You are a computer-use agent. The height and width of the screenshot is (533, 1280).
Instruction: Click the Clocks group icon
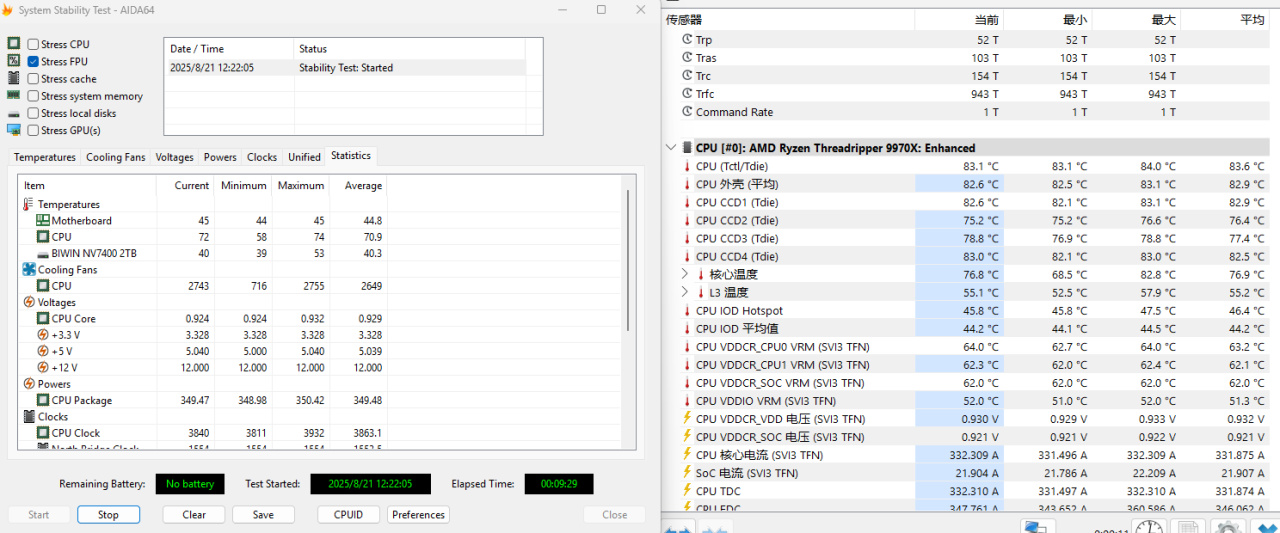(29, 416)
